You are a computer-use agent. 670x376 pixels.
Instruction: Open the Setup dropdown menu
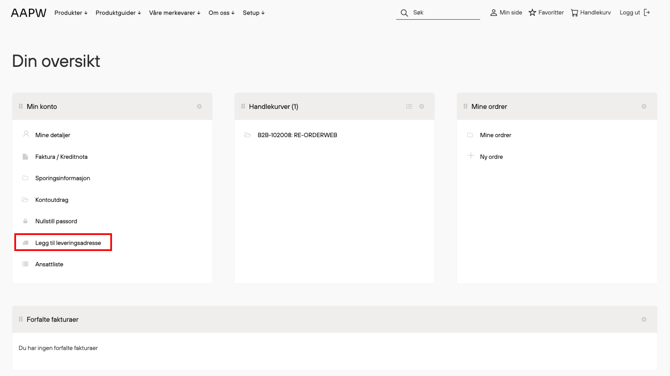pyautogui.click(x=253, y=13)
